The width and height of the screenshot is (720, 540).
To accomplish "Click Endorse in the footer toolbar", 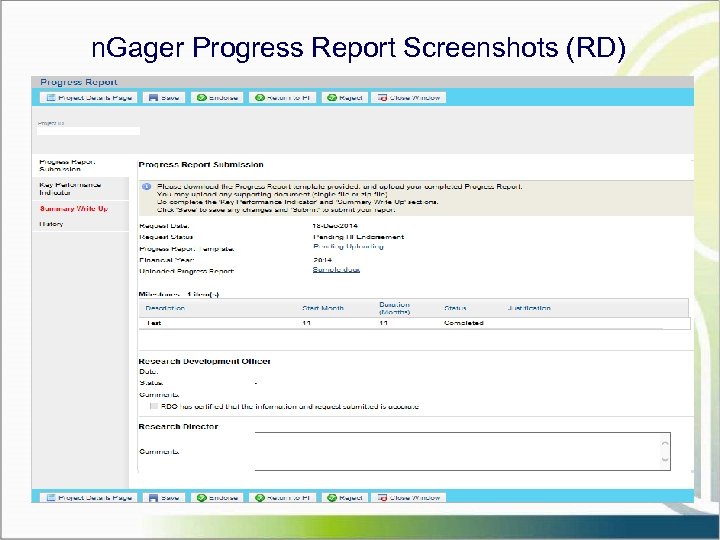I will coord(217,497).
